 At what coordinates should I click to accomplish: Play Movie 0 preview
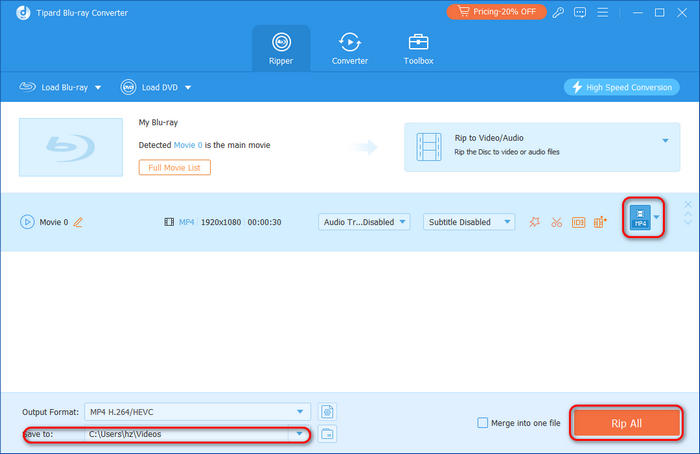27,222
